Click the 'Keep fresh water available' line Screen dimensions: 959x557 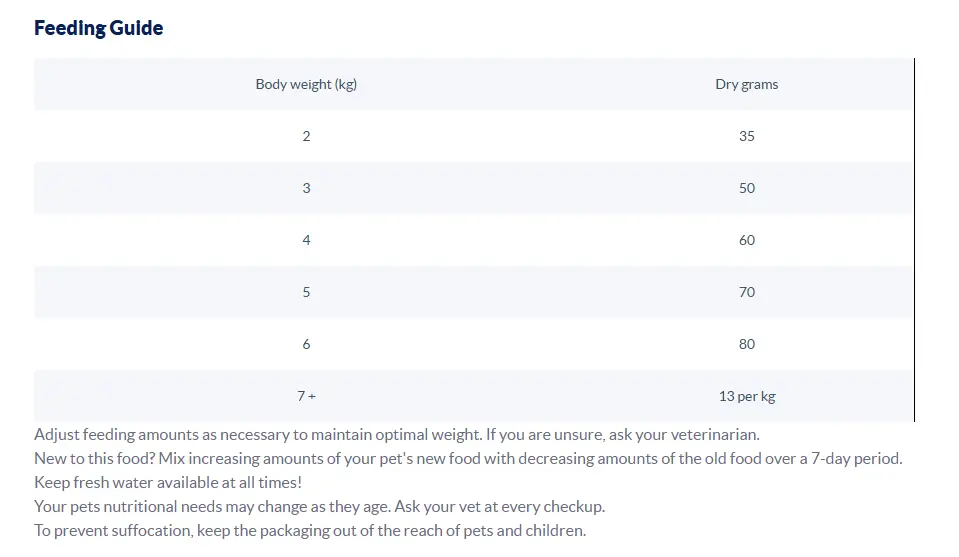pos(168,482)
